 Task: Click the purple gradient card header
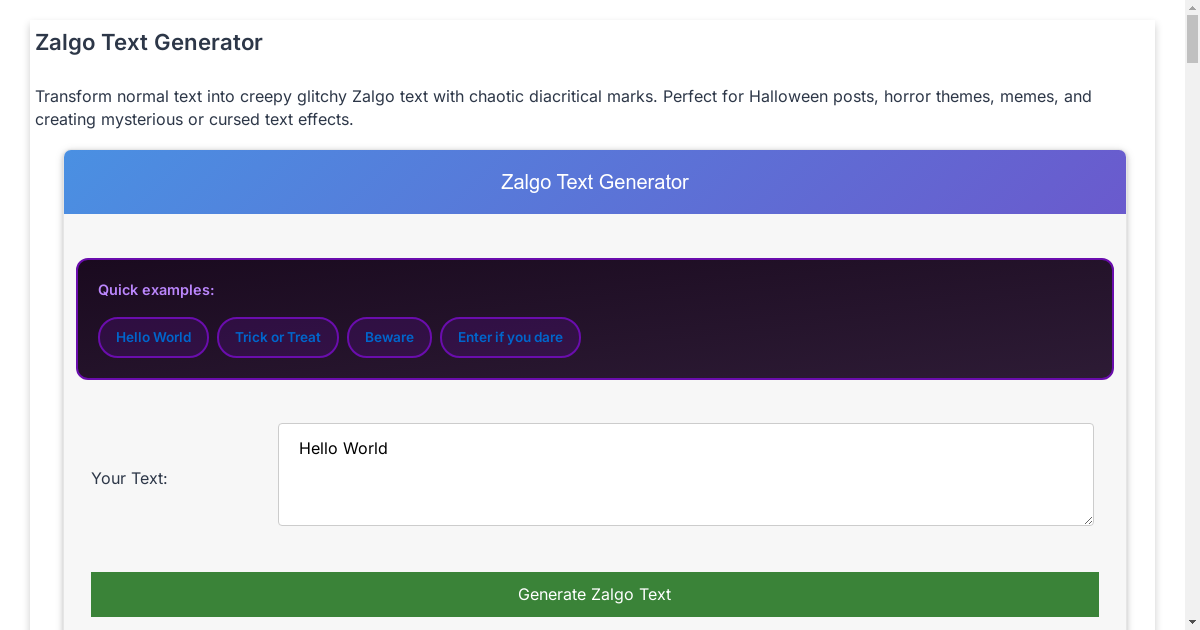pos(595,182)
